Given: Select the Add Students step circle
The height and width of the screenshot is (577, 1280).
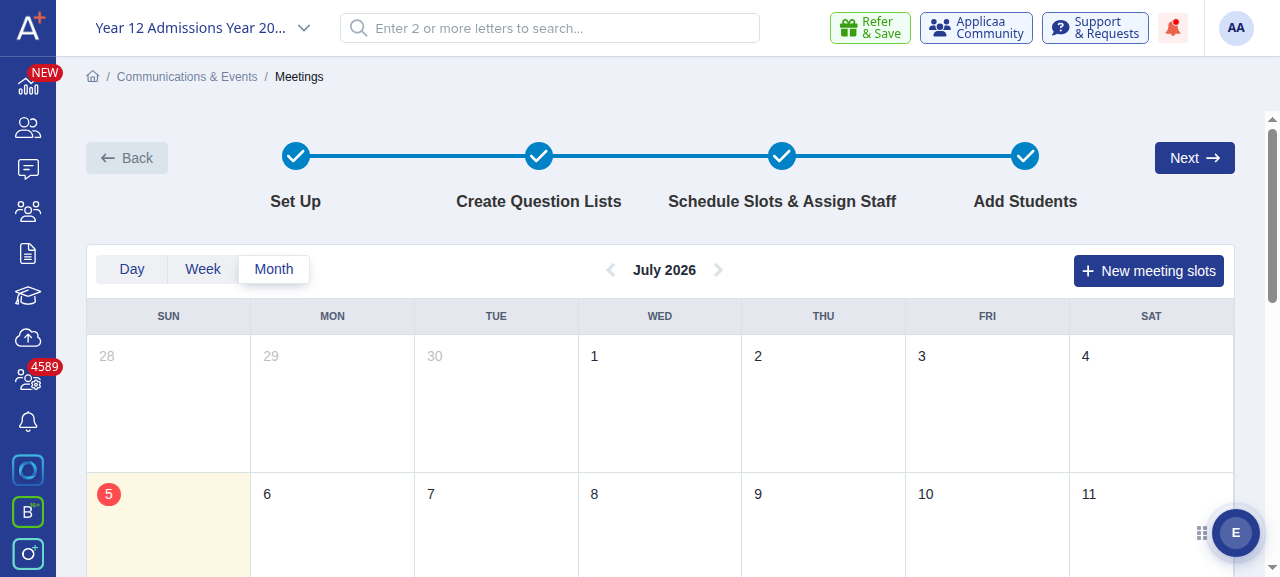Looking at the screenshot, I should pos(1025,156).
